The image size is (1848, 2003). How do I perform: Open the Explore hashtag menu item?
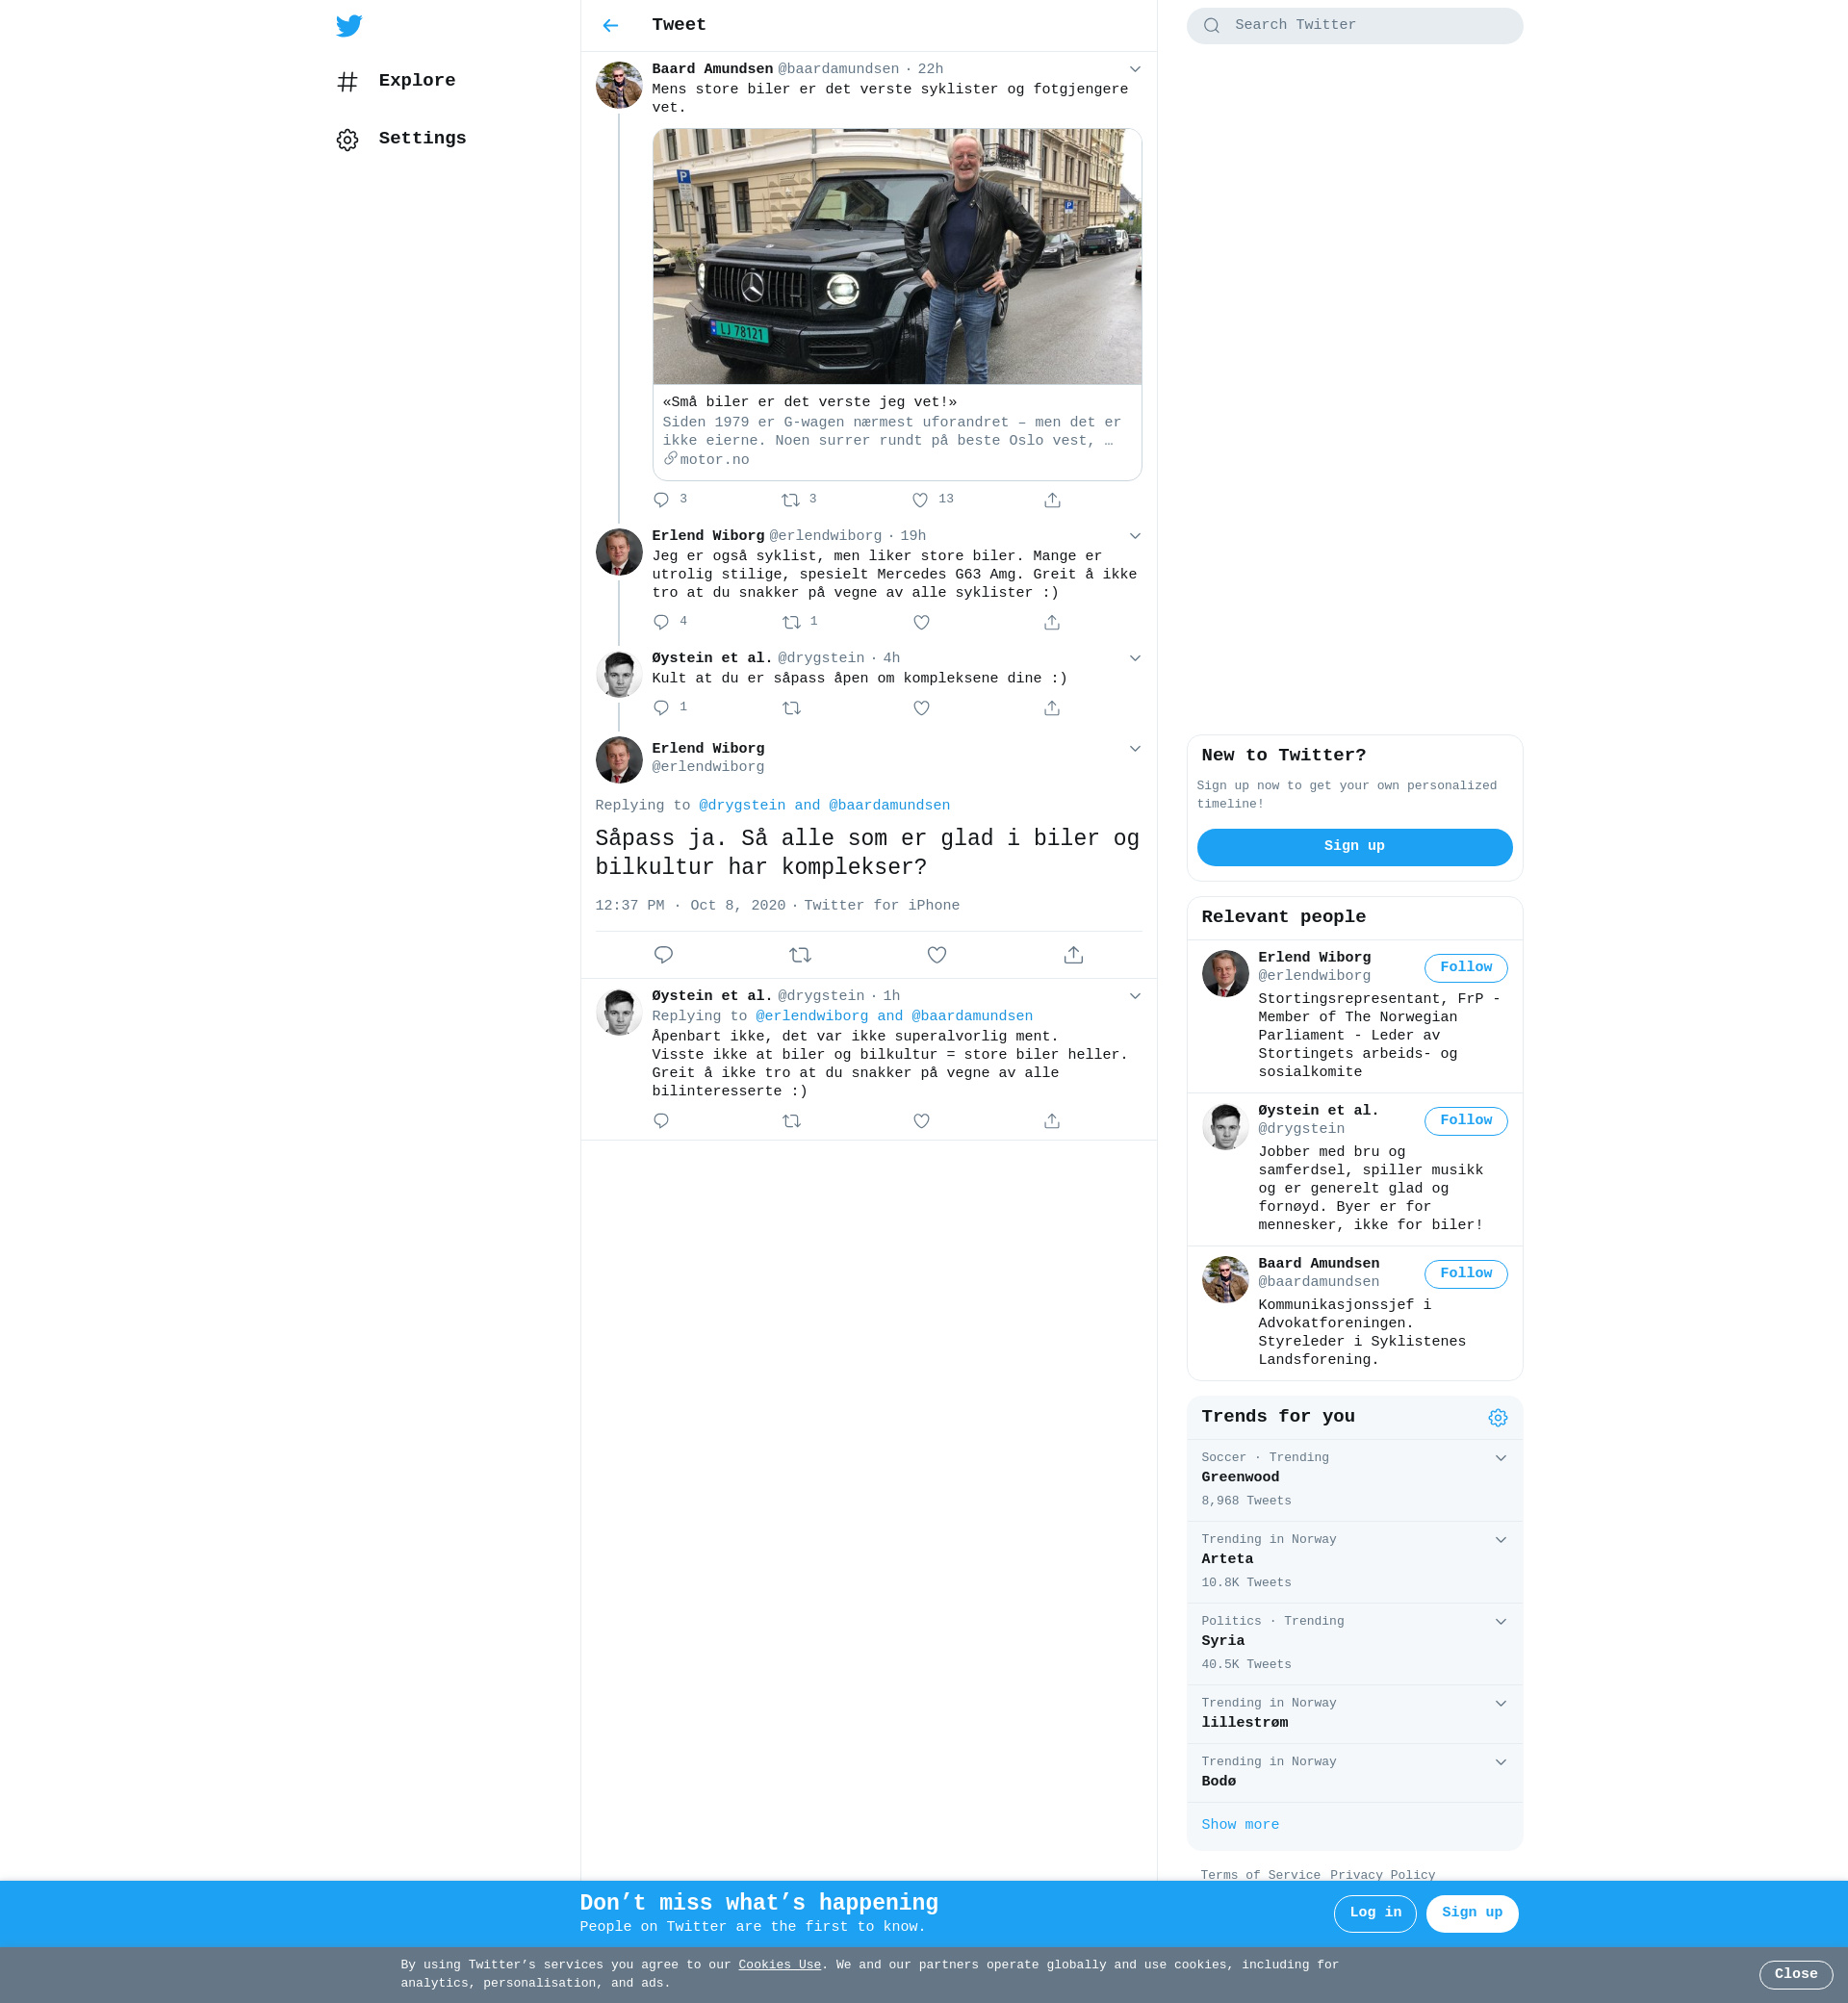(397, 81)
